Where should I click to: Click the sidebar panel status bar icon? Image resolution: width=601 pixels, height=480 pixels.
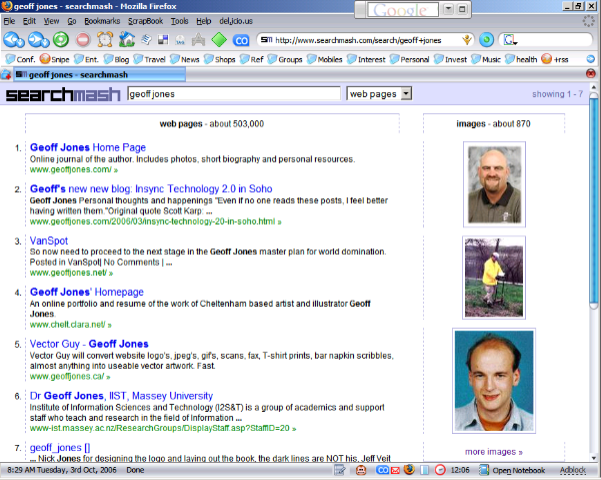click(425, 470)
